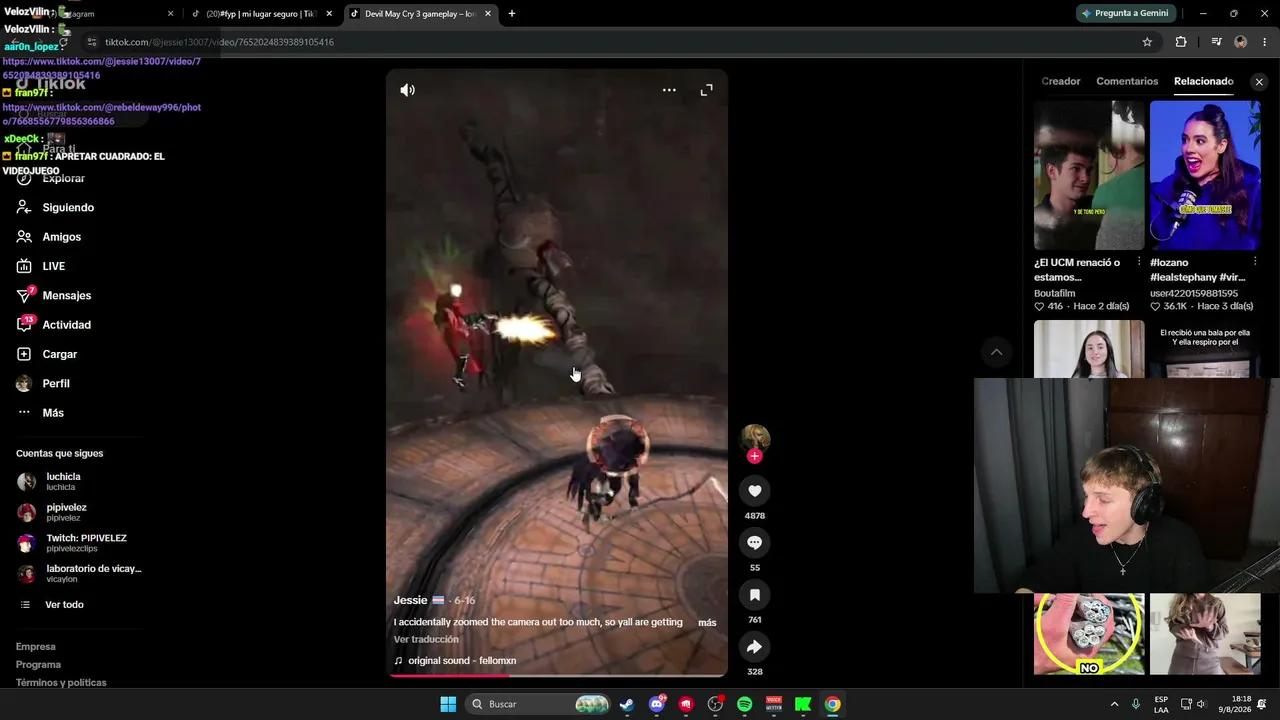Screen dimensions: 1280x720
Task: Open a new browser tab
Action: [x=512, y=14]
